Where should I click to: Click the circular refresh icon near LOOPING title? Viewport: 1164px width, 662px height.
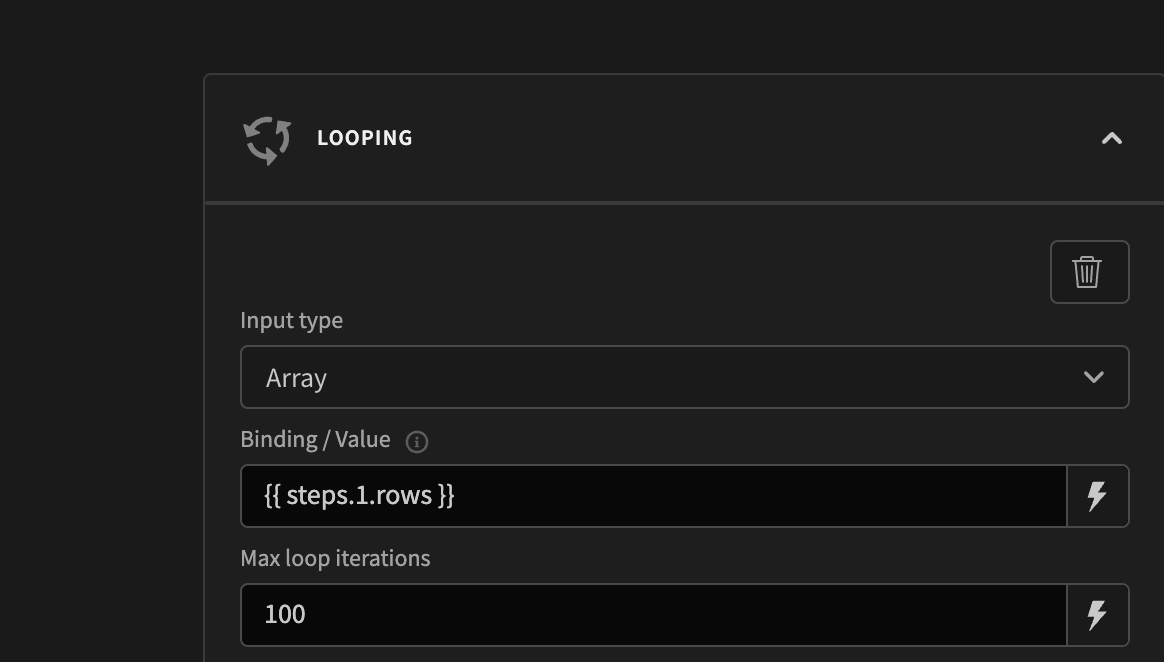[265, 138]
